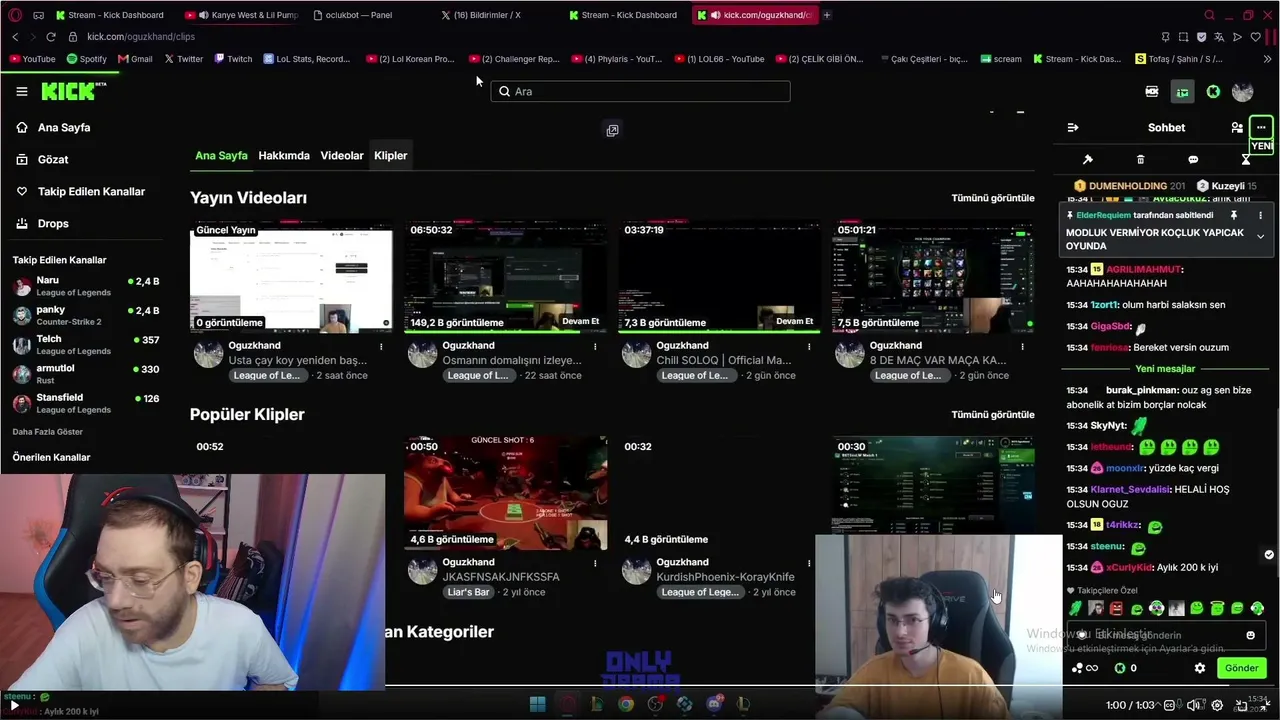Screen dimensions: 1280x720
Task: Reload the page in the browser
Action: click(51, 37)
